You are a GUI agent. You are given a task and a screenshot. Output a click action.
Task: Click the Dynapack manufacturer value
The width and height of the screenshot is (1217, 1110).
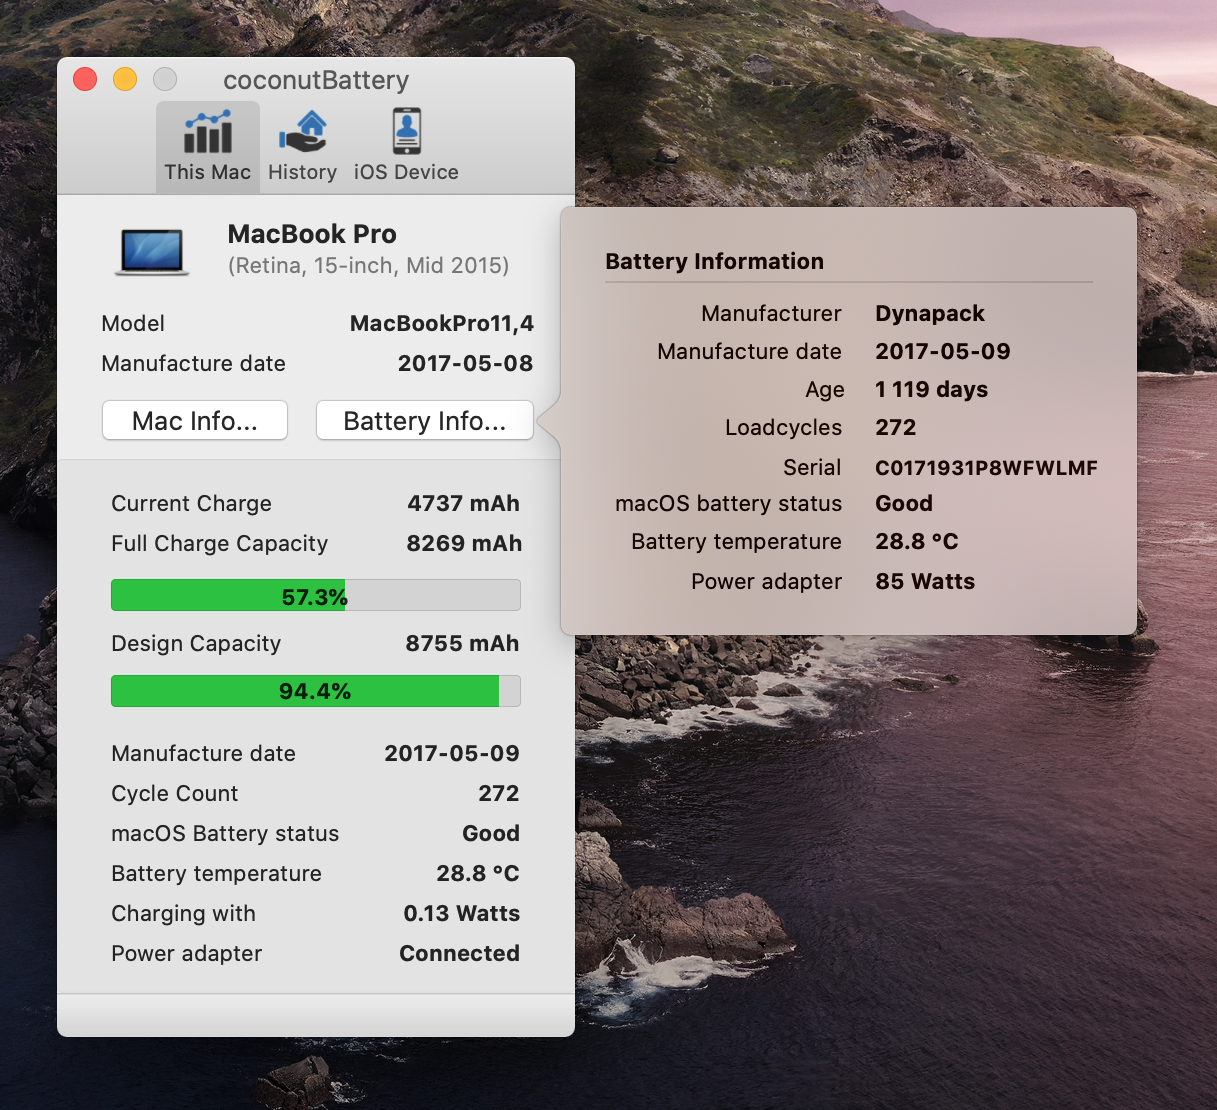click(930, 313)
